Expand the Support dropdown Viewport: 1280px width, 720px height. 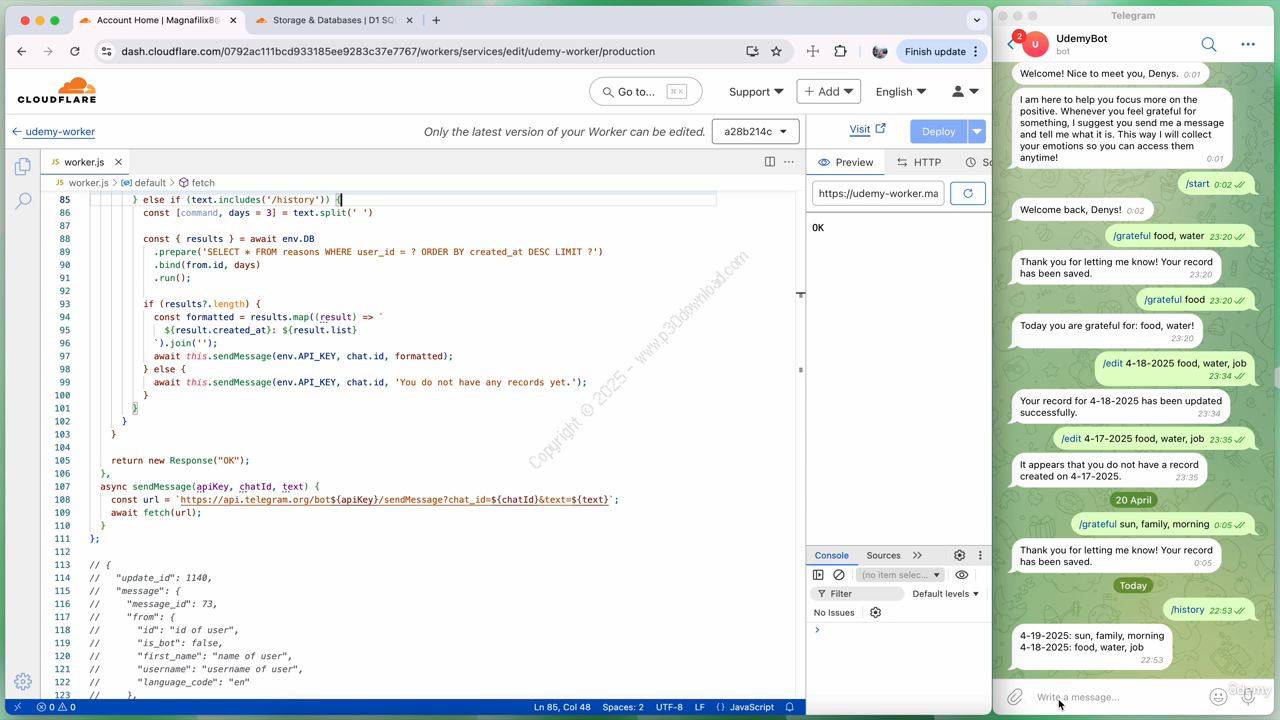click(x=756, y=91)
